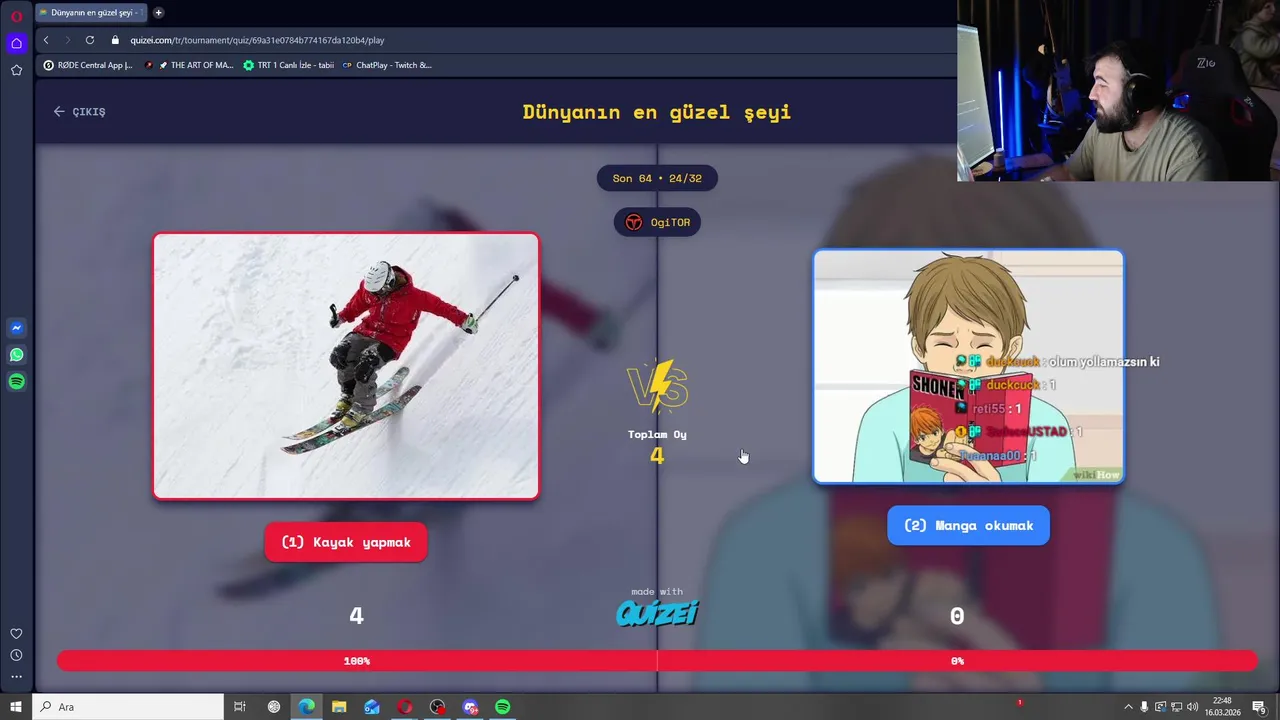Go back with the browser back arrow
The width and height of the screenshot is (1280, 720).
pos(46,40)
